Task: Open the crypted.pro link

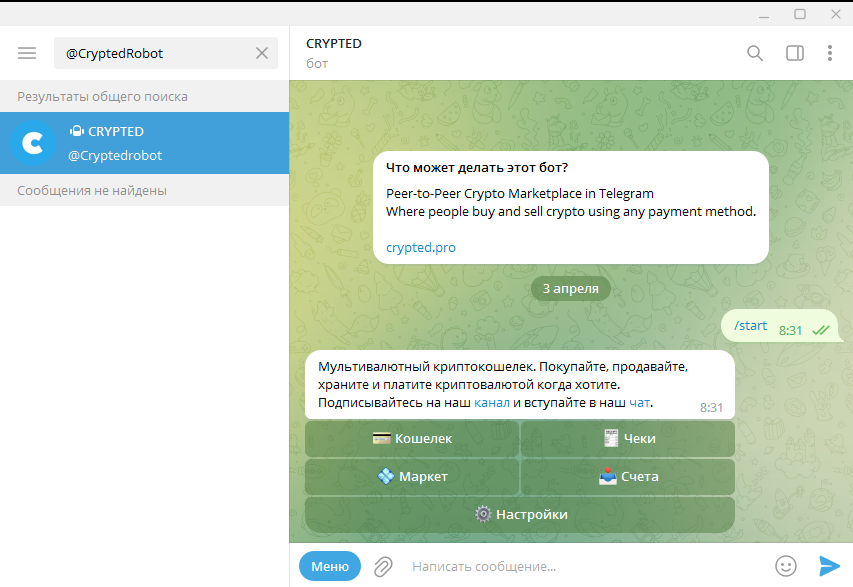Action: tap(421, 247)
